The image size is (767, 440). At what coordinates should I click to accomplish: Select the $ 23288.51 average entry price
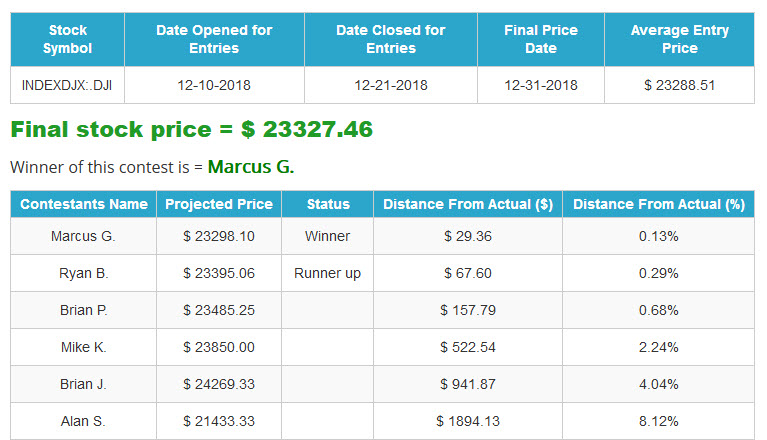point(679,85)
